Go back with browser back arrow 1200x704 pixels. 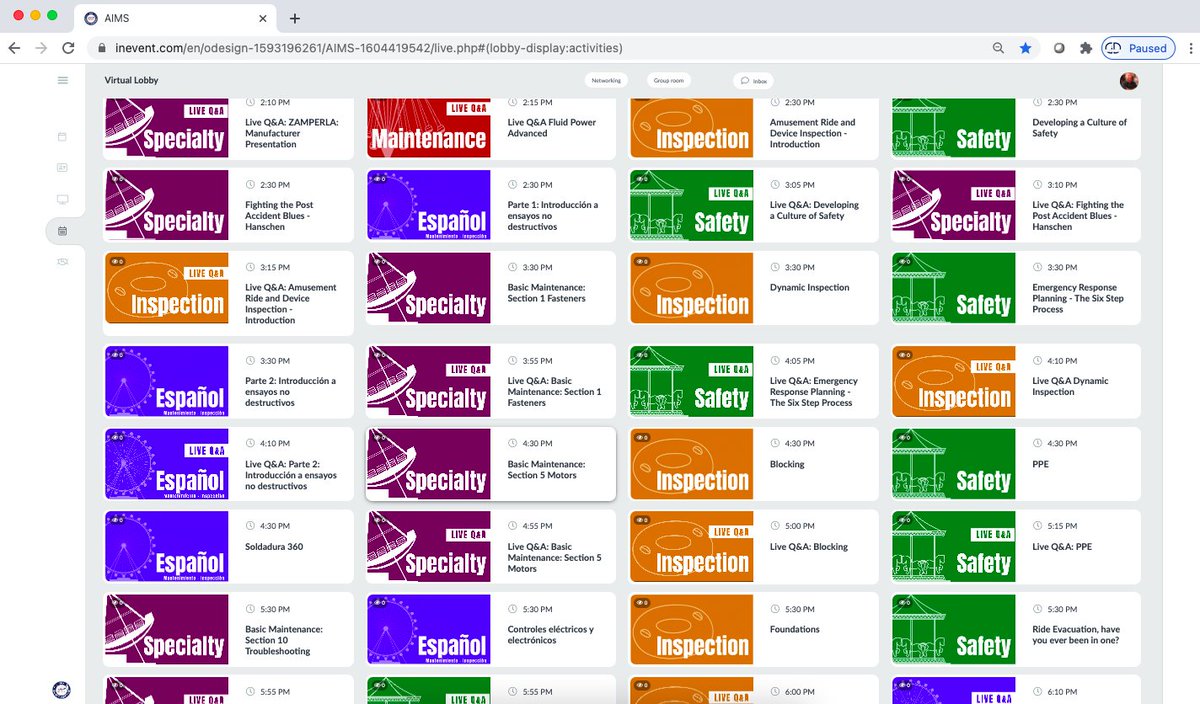(x=14, y=48)
